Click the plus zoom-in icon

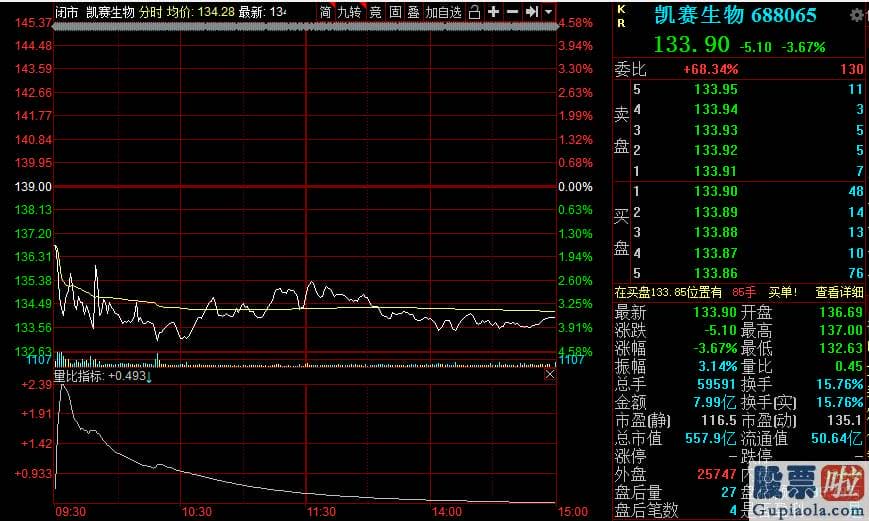click(493, 12)
